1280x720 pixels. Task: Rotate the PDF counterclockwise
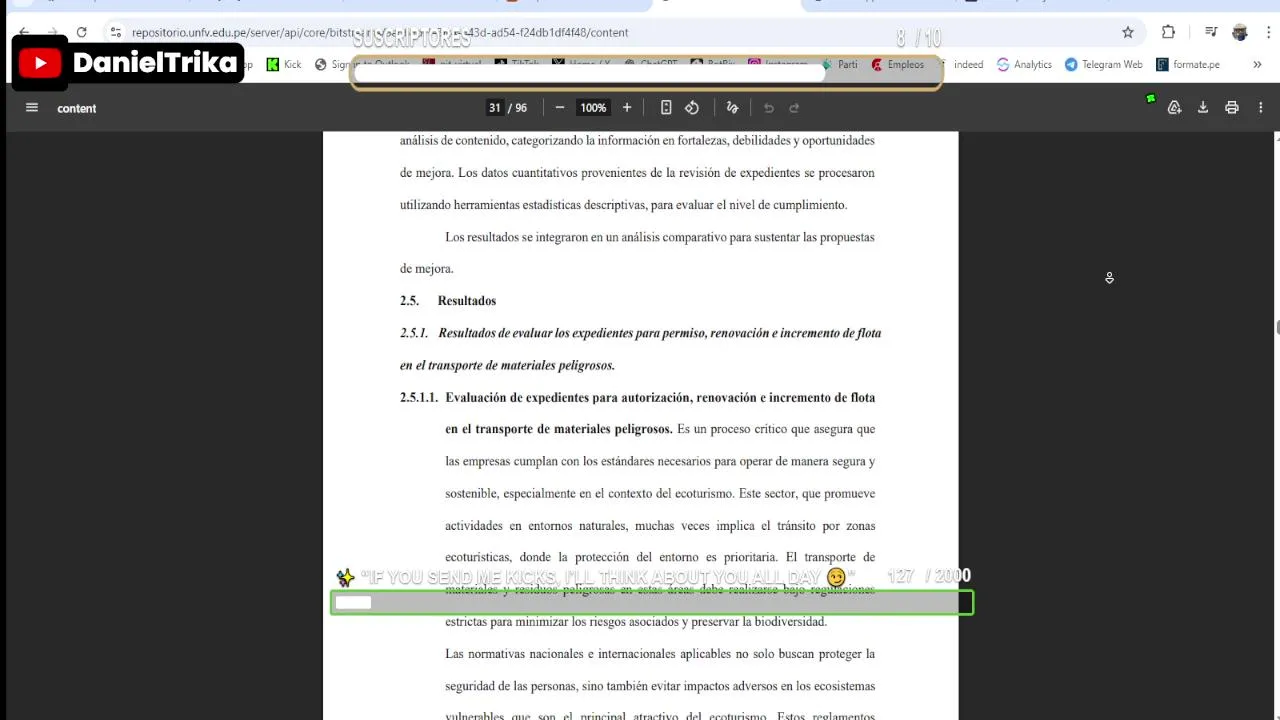pyautogui.click(x=692, y=108)
